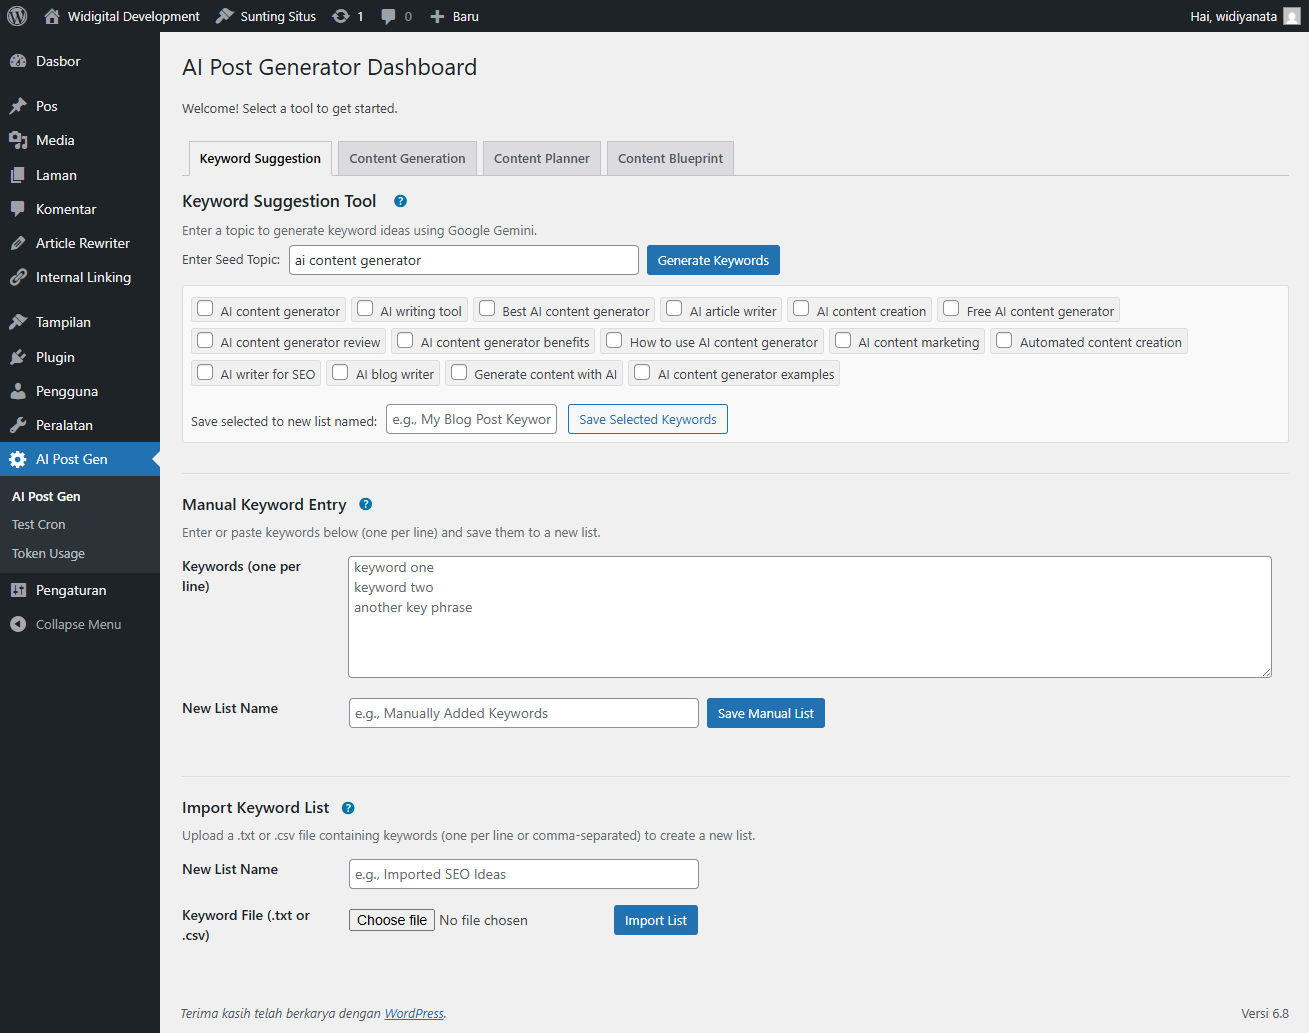Open the 'Baru' new content menu

pos(454,16)
